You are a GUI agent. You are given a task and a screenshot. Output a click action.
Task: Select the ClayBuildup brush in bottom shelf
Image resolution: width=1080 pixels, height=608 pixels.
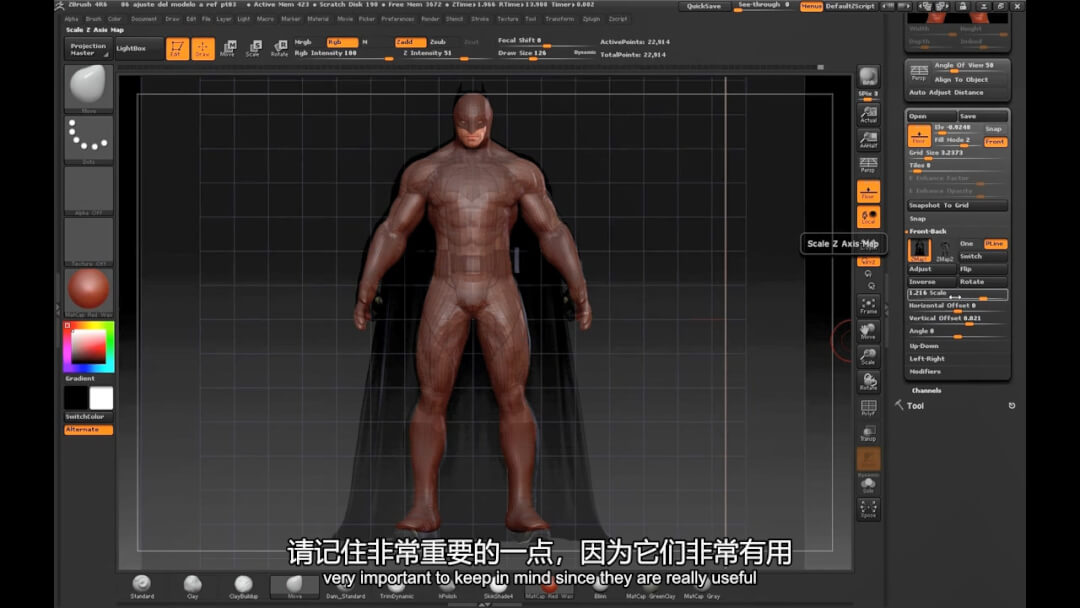coord(243,587)
